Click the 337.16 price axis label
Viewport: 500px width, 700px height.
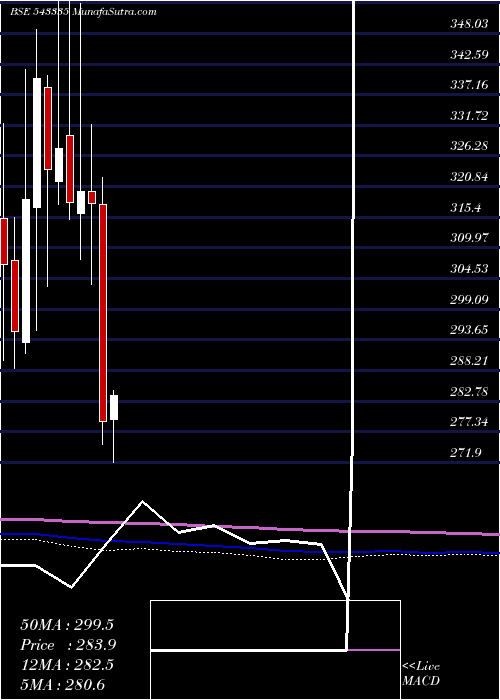[x=470, y=85]
